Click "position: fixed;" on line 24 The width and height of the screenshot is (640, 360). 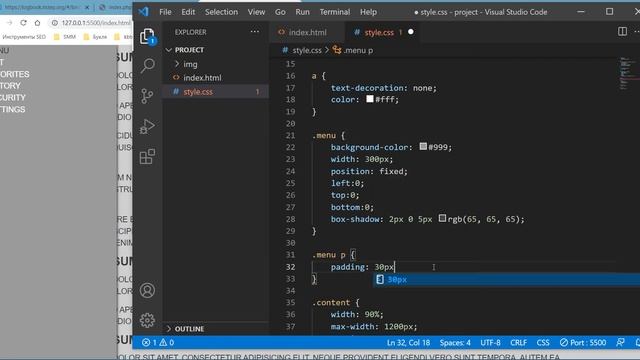click(x=369, y=171)
